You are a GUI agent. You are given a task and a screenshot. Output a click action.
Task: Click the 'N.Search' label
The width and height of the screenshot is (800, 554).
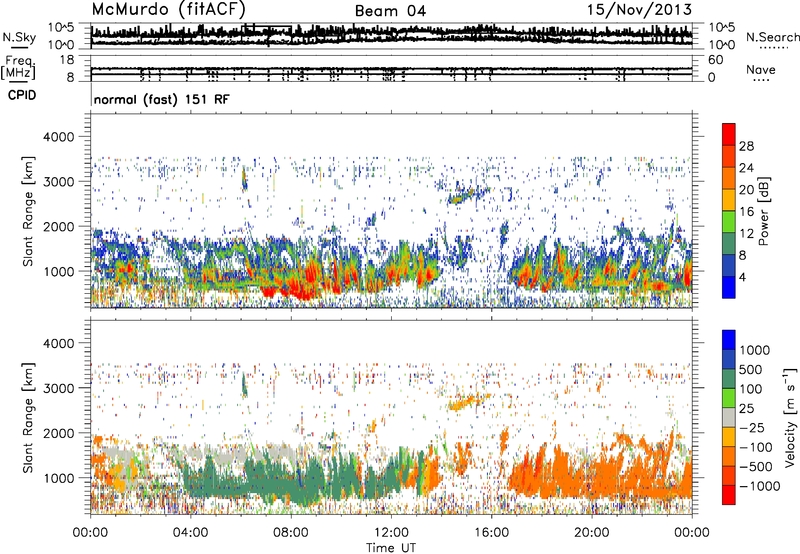(772, 37)
